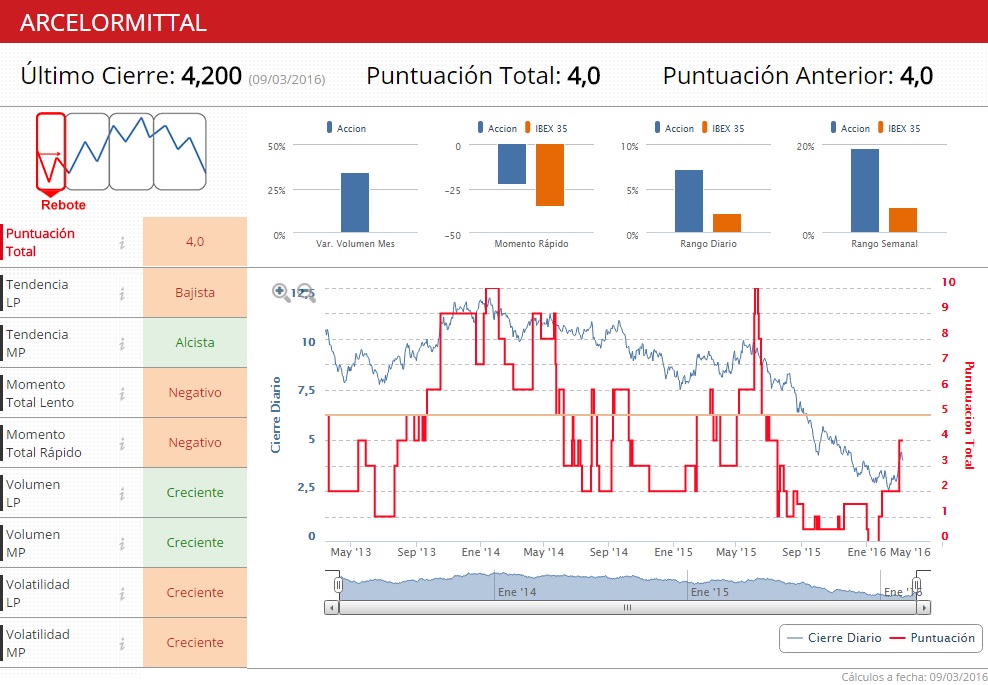Click the Alcista value for Tendencia MP
Screen dimensions: 988x685
click(x=195, y=343)
